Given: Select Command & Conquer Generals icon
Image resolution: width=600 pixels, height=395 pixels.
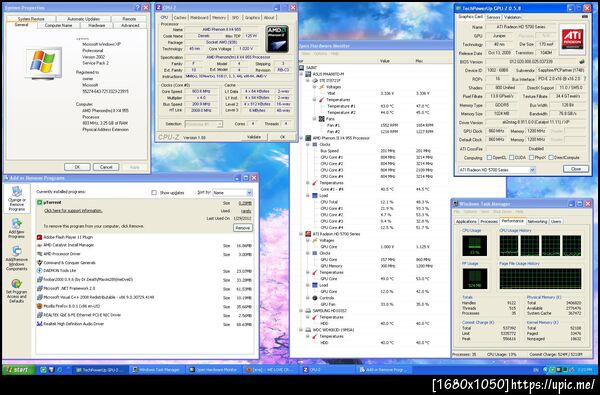Looking at the screenshot, I should [39, 263].
